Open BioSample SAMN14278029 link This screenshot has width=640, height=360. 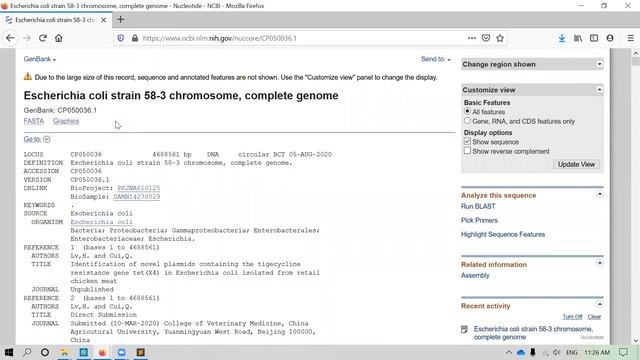tap(137, 197)
